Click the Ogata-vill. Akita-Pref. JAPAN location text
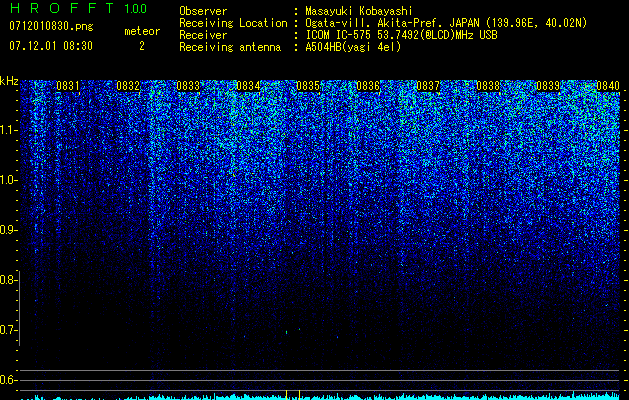 pos(446,23)
